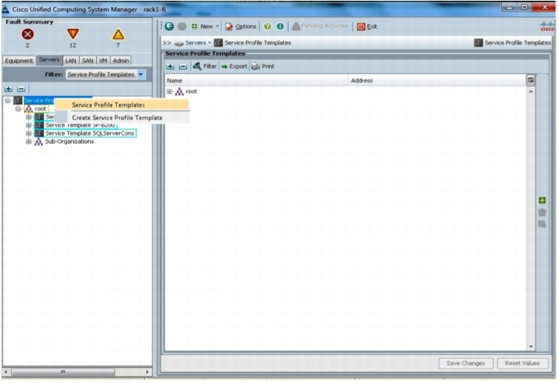Switch to the Equipment tab
The image size is (559, 383).
(x=19, y=61)
